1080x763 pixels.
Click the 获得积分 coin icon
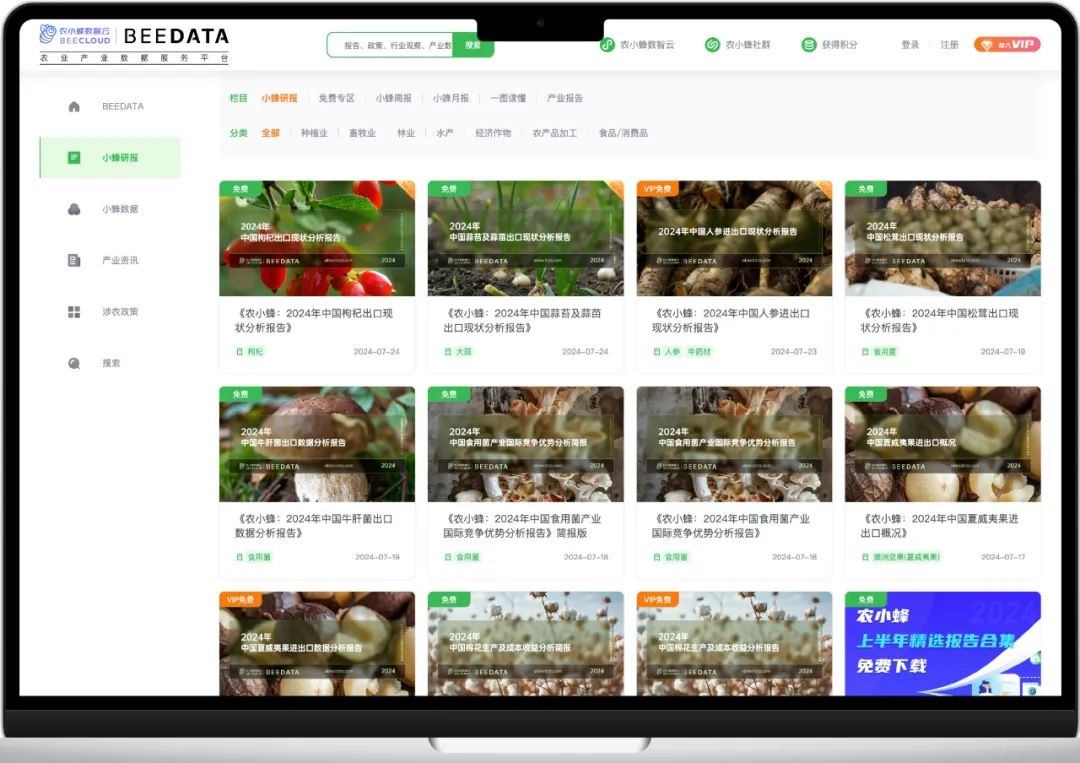[x=809, y=45]
